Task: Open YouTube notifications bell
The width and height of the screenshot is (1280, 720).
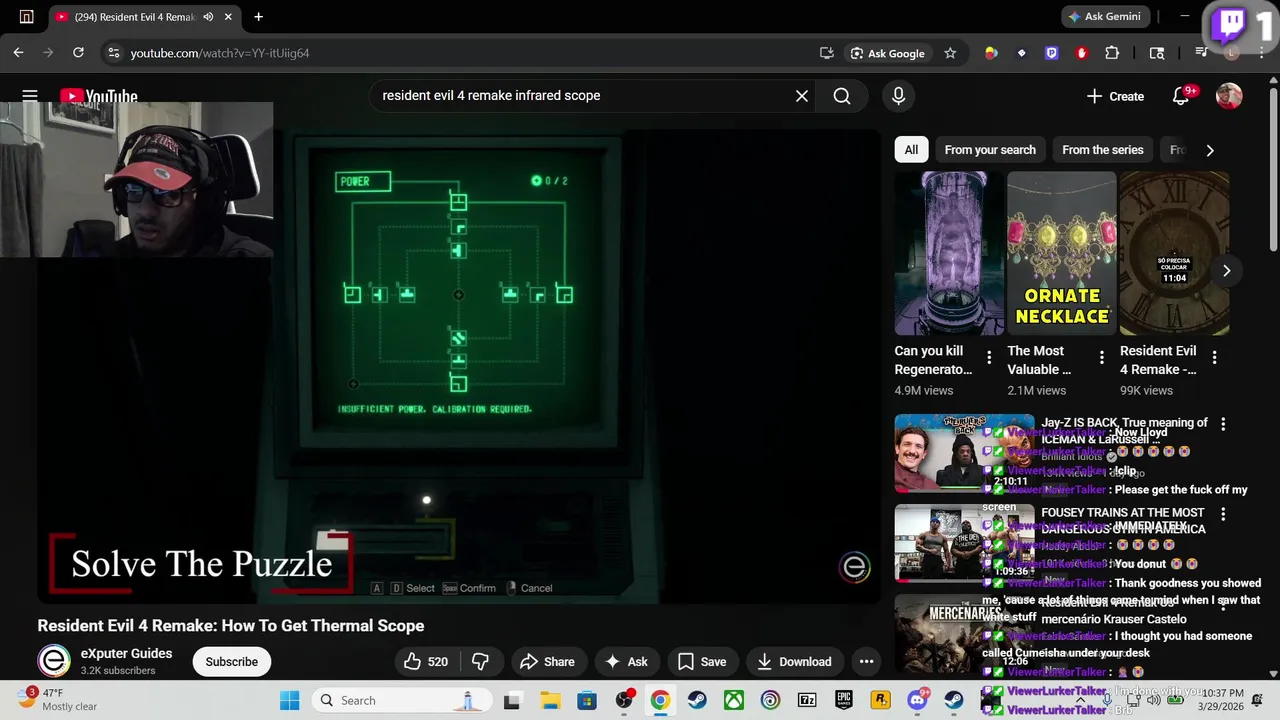Action: click(x=1181, y=96)
